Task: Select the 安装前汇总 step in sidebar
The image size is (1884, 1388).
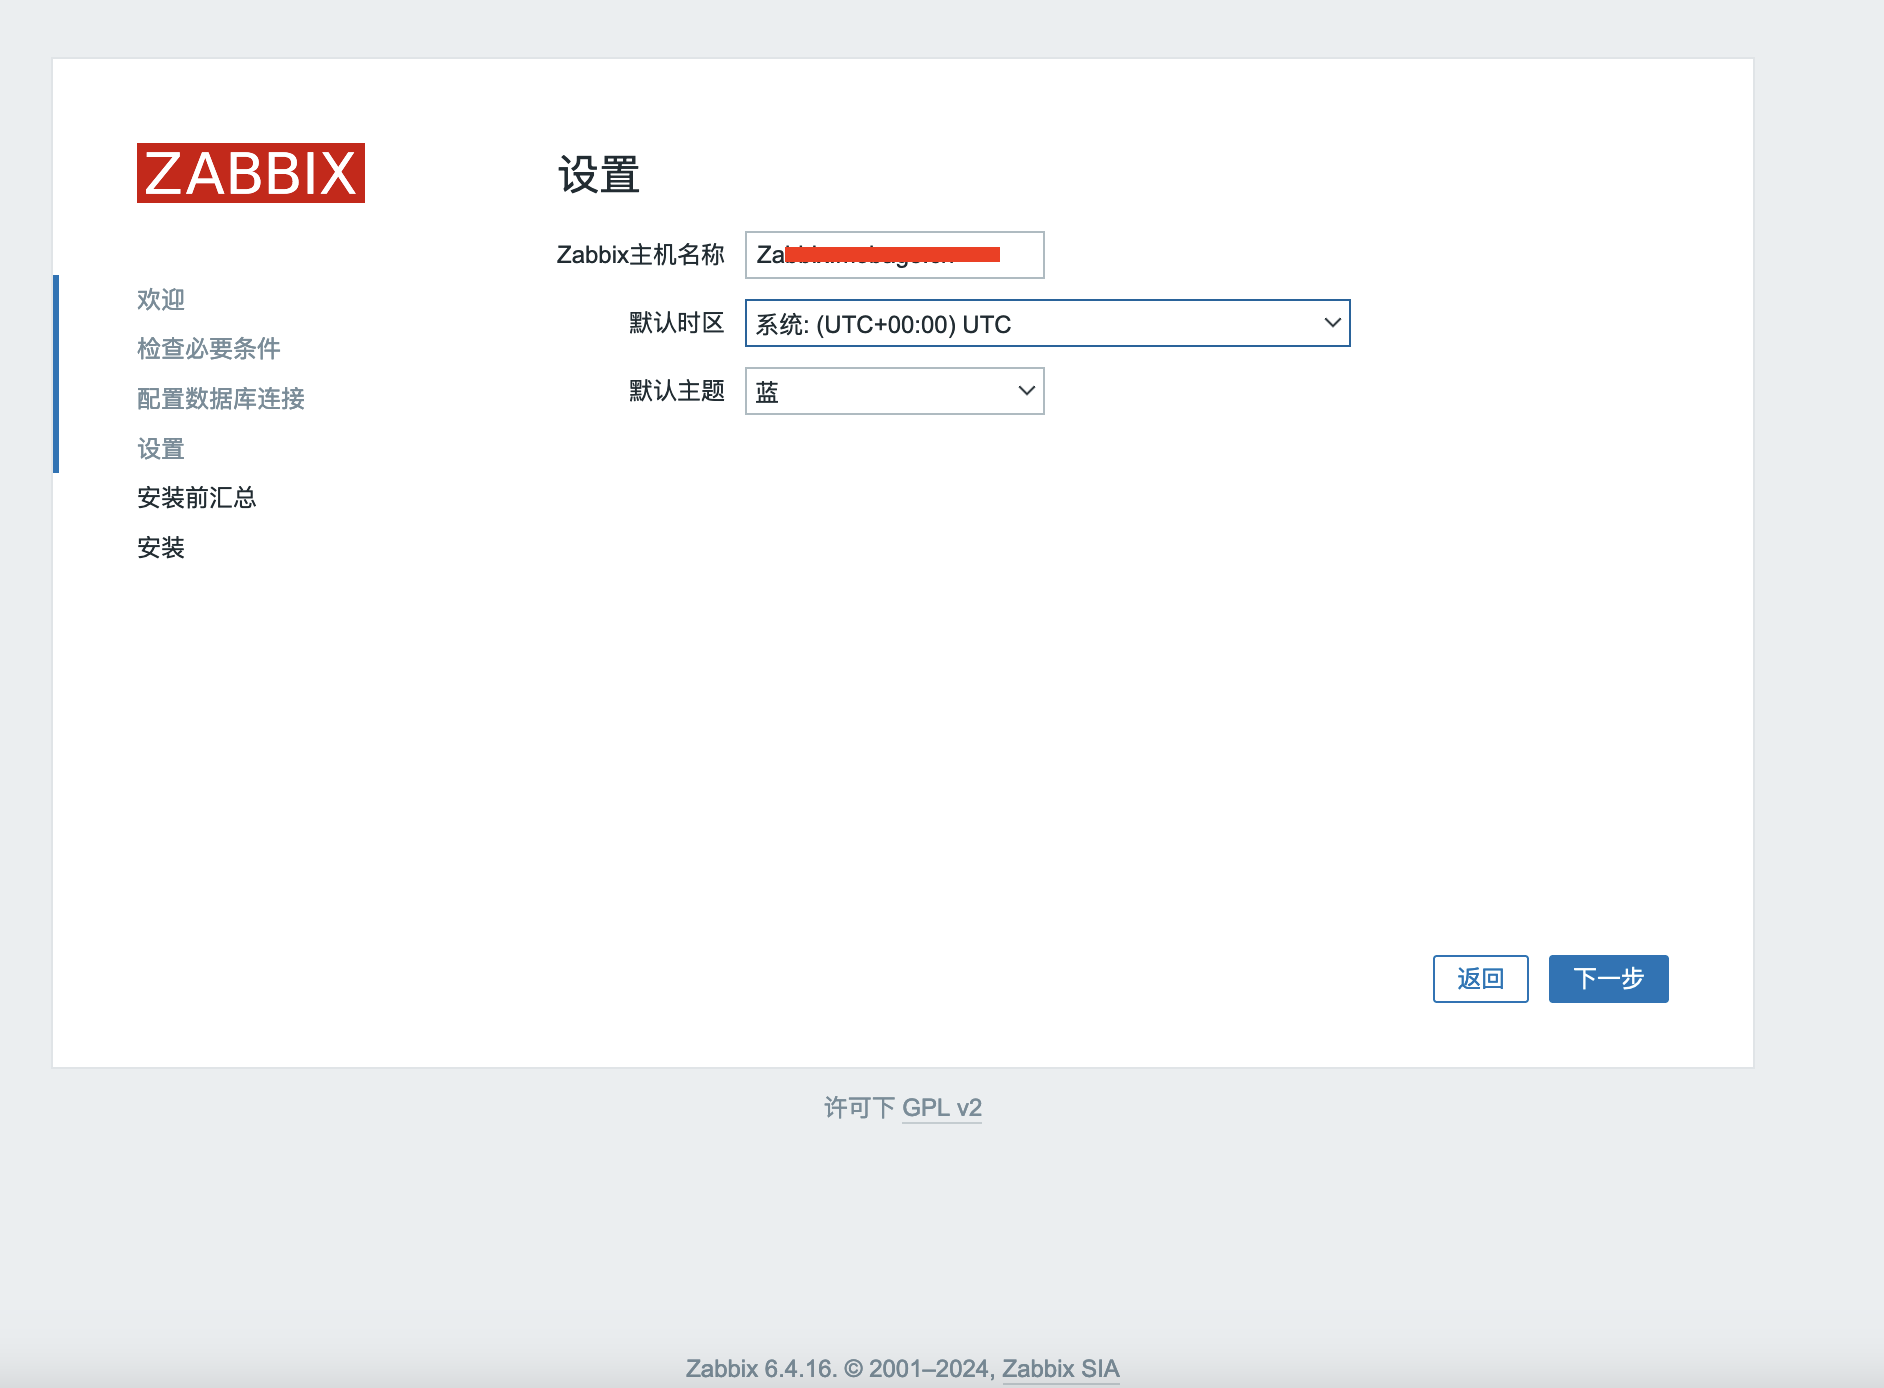Action: pos(197,497)
